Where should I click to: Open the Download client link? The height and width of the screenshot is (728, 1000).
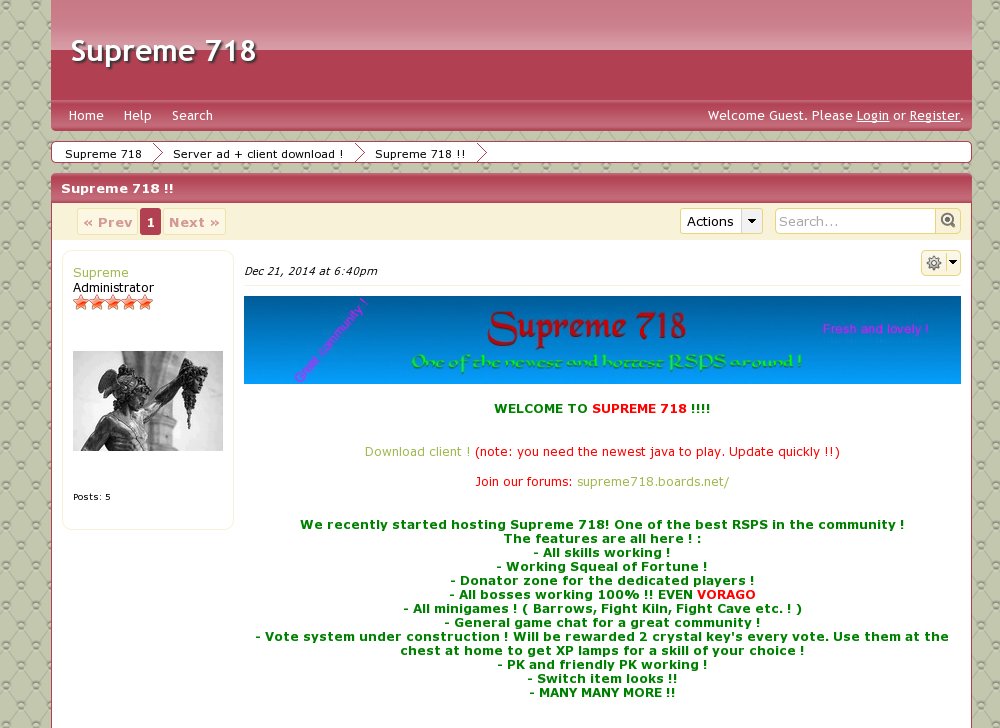click(417, 451)
